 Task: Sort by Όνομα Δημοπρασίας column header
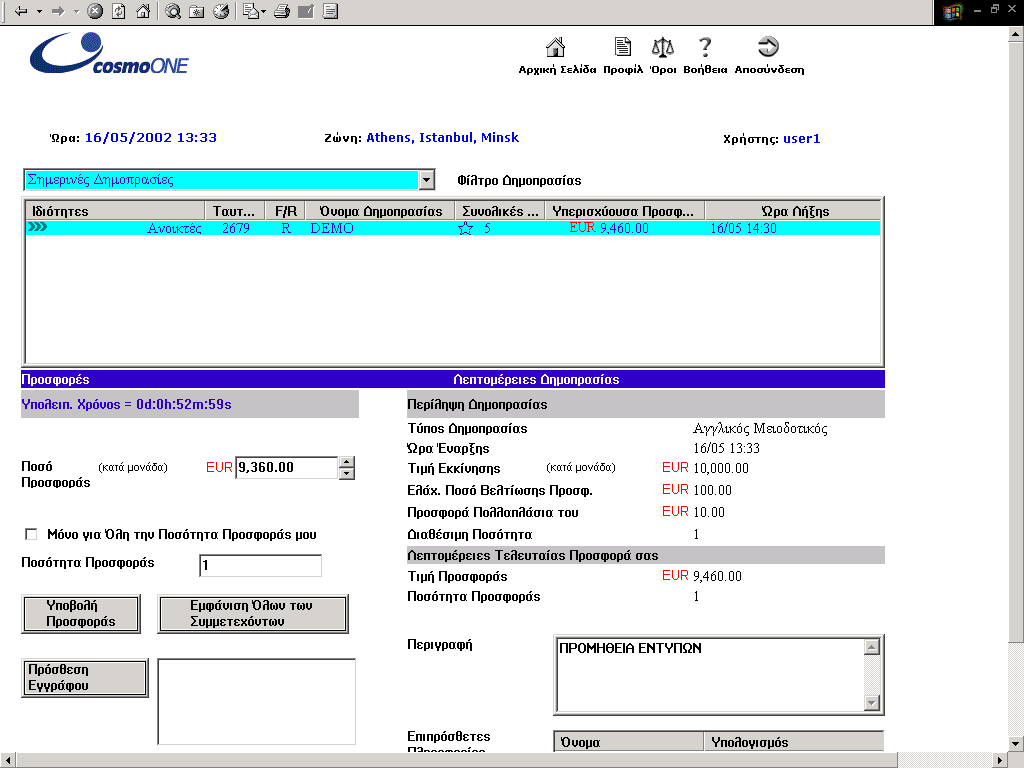[x=380, y=211]
